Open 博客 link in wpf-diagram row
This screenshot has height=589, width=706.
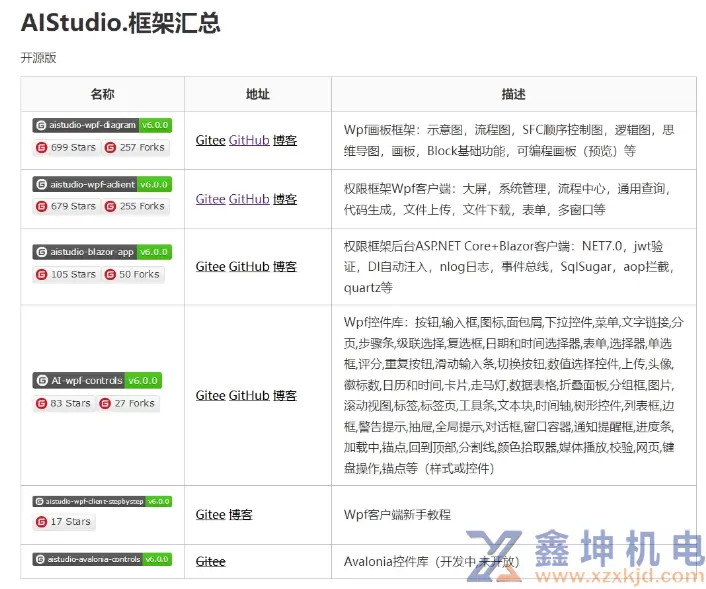pyautogui.click(x=285, y=140)
